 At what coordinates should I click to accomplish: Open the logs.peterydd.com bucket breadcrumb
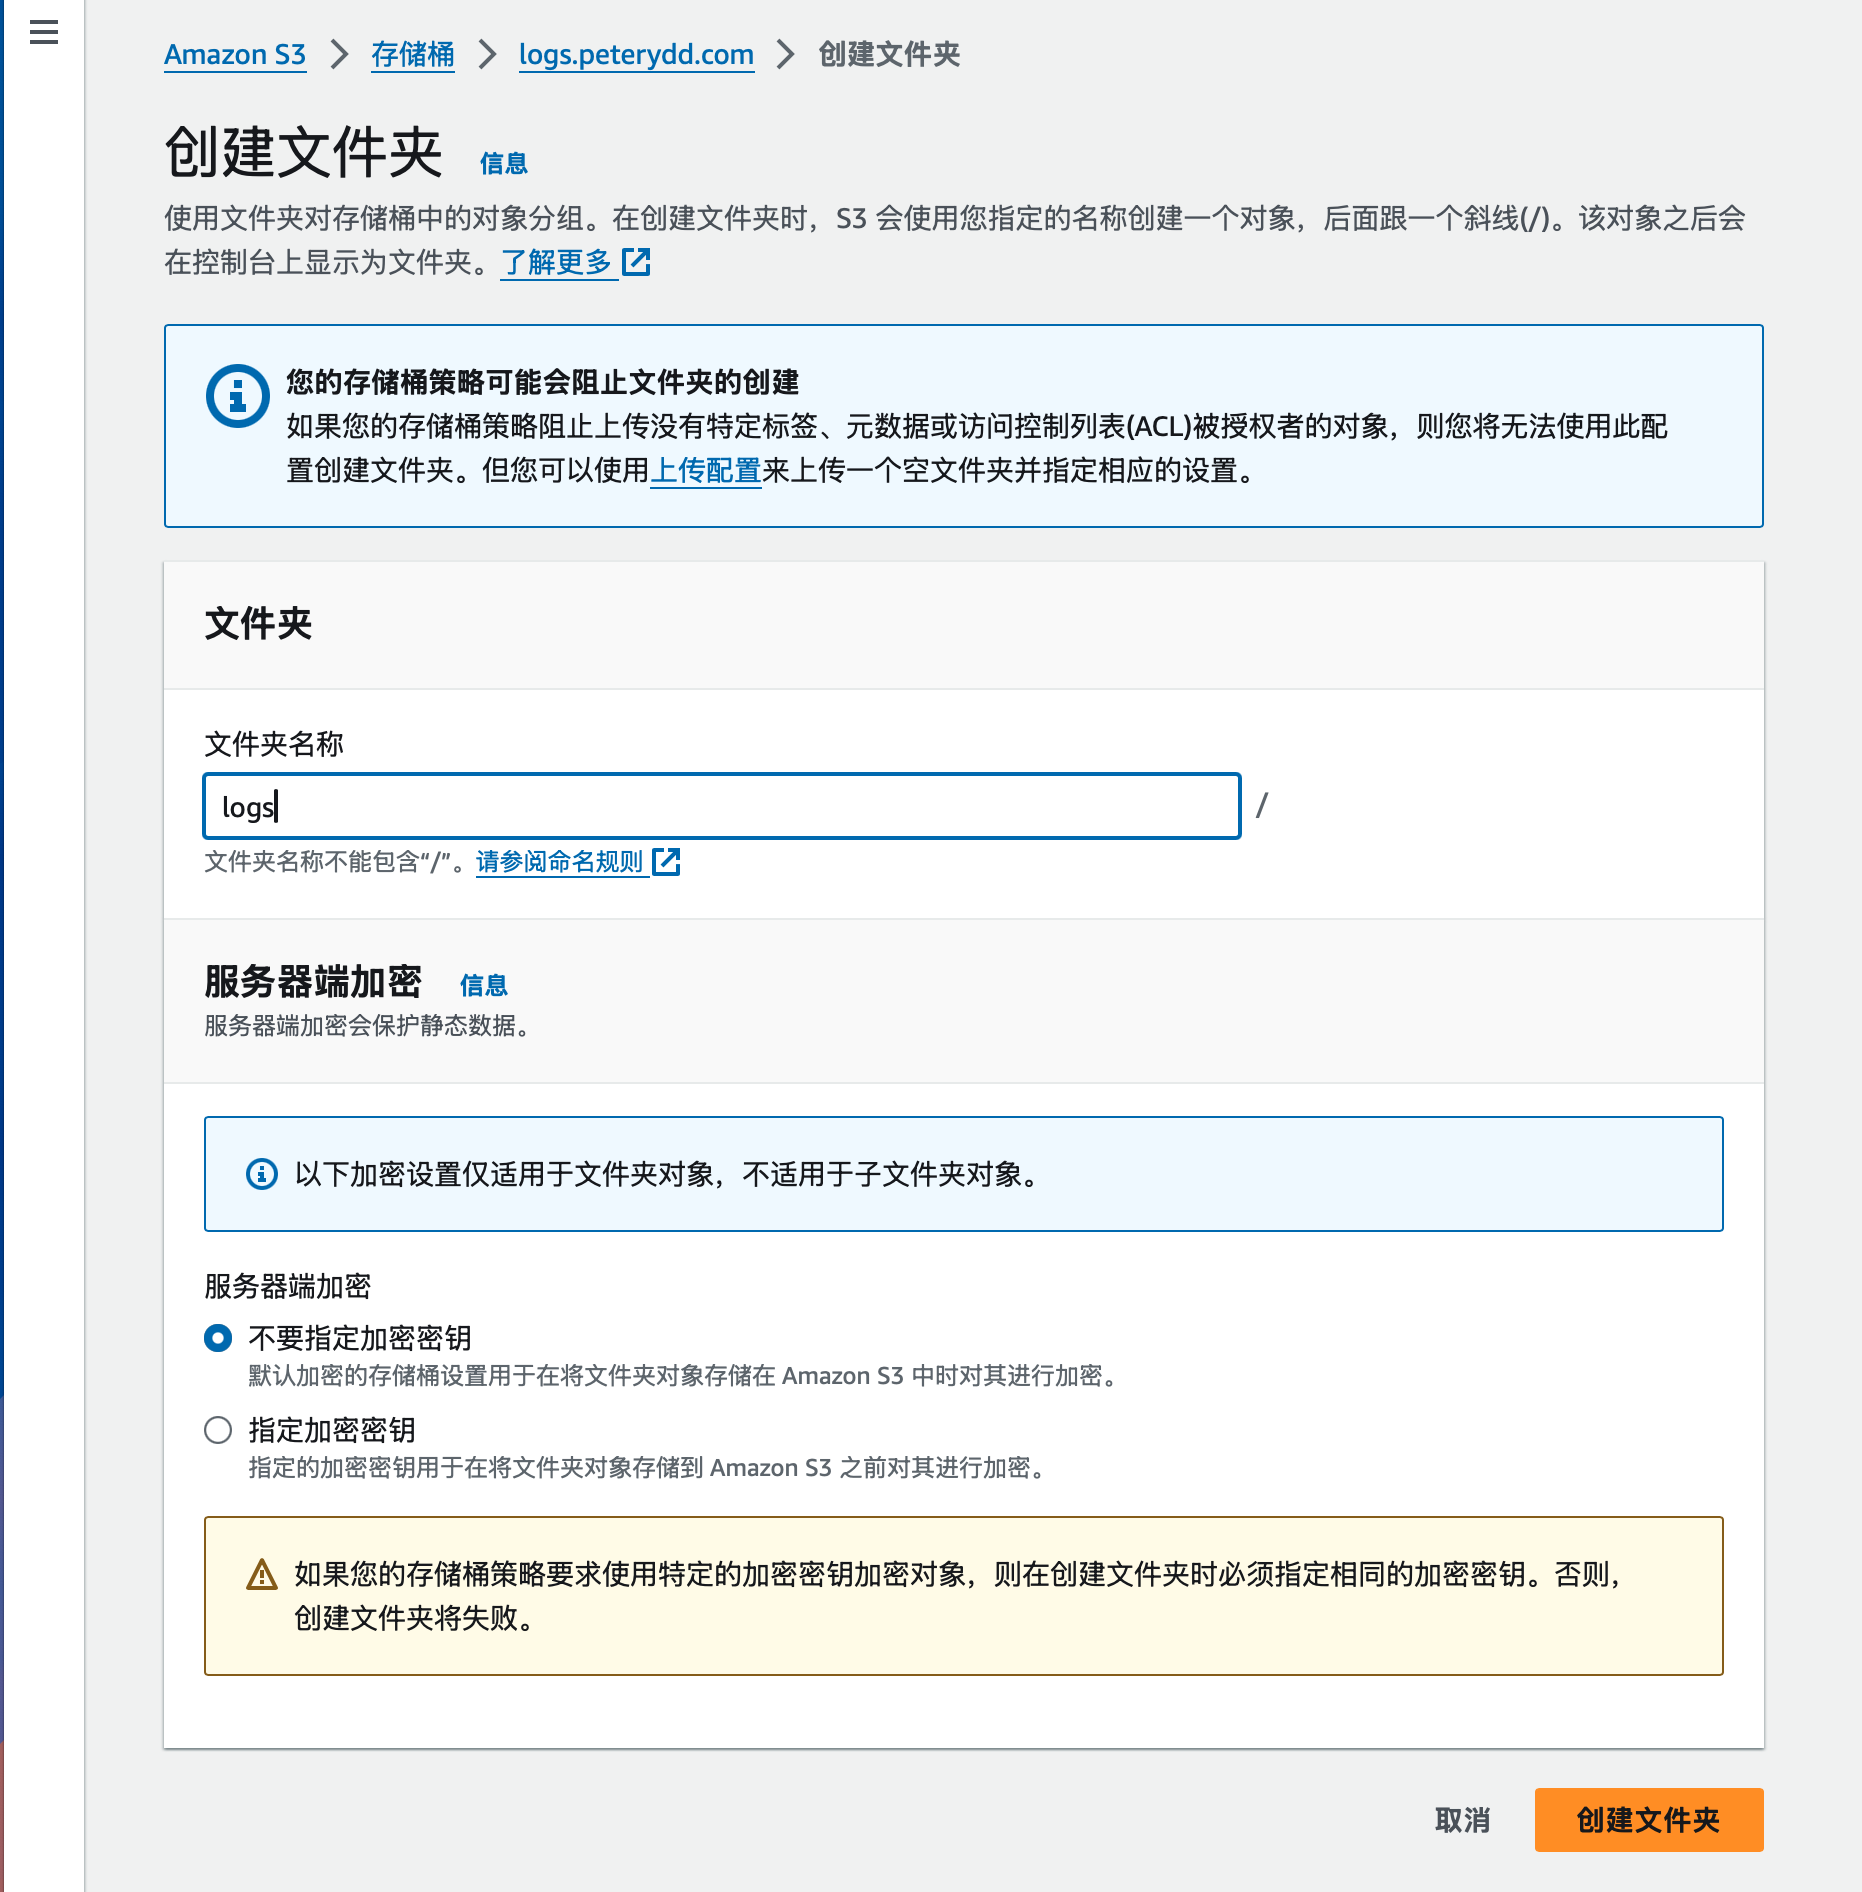636,55
